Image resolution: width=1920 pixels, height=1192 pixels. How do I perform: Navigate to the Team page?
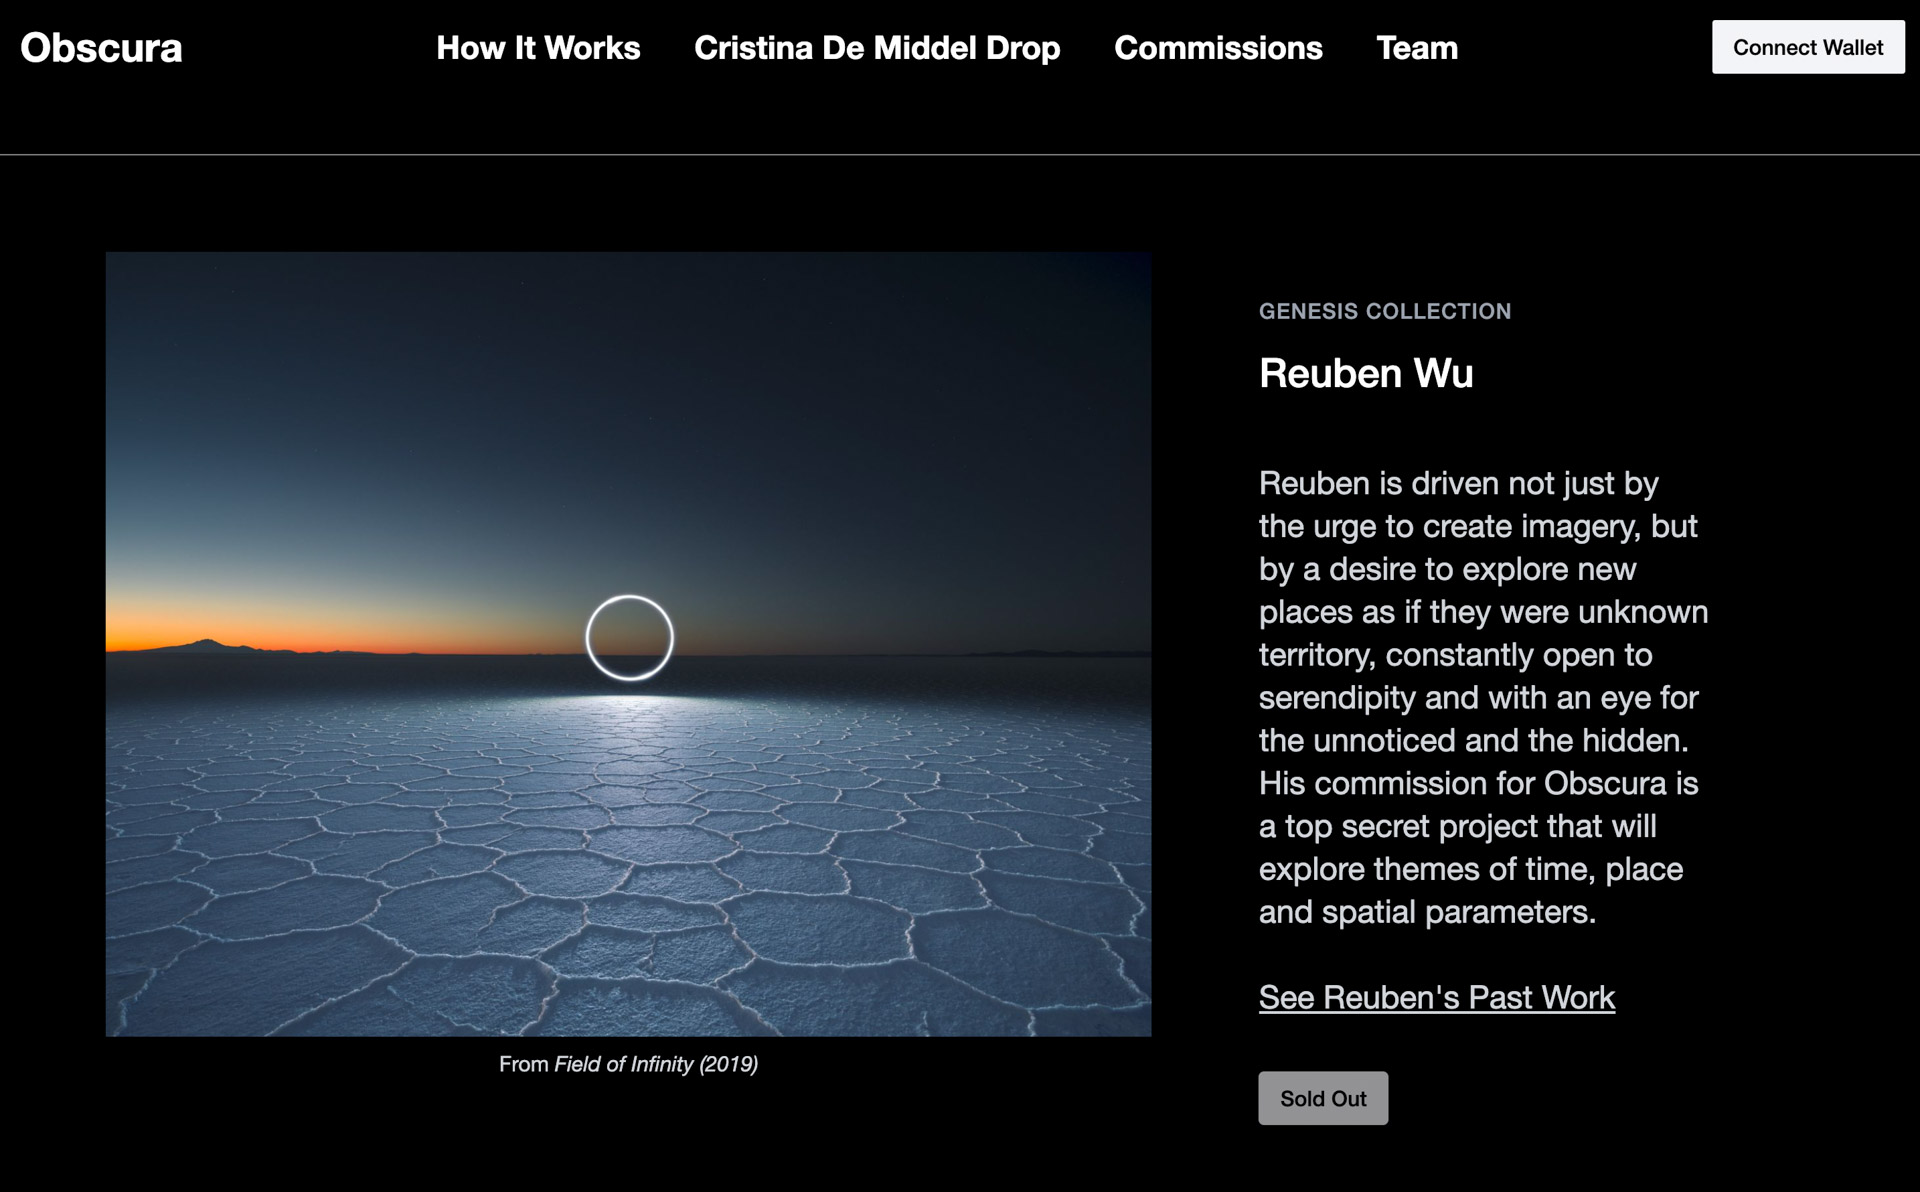point(1417,48)
